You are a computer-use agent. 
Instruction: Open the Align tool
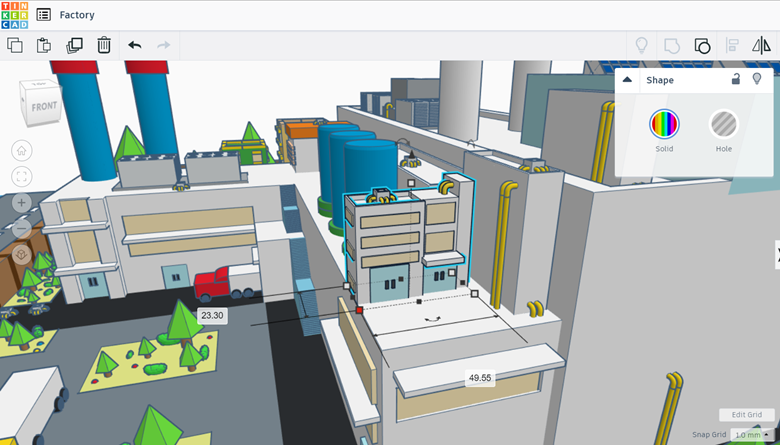coord(732,45)
